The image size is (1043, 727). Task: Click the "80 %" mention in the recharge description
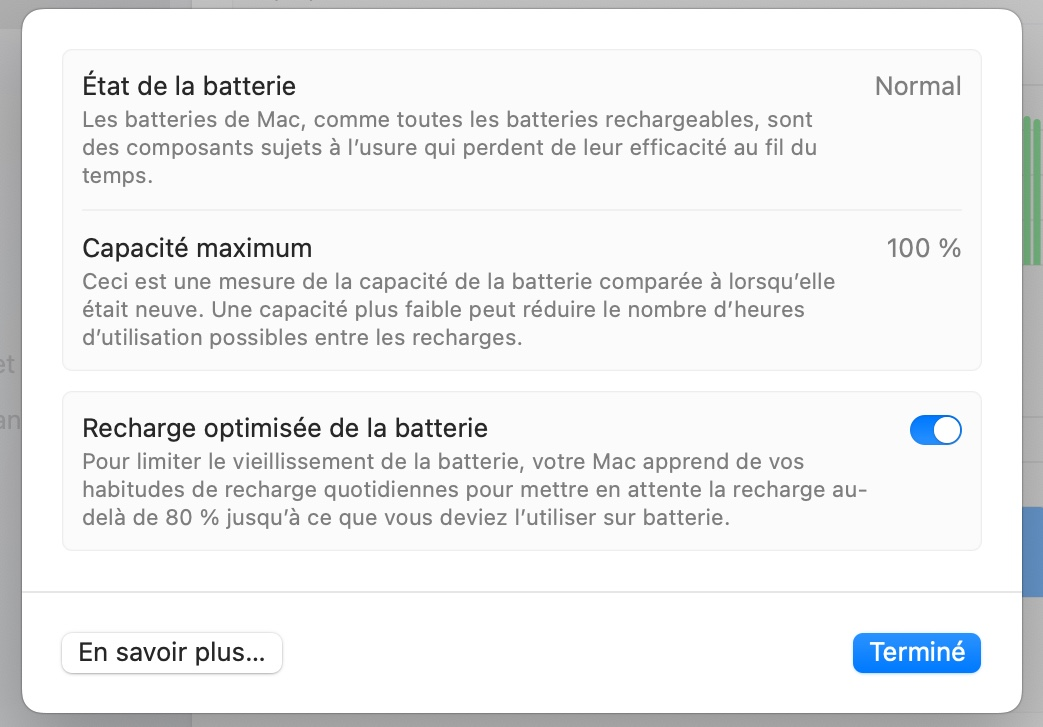click(x=192, y=517)
